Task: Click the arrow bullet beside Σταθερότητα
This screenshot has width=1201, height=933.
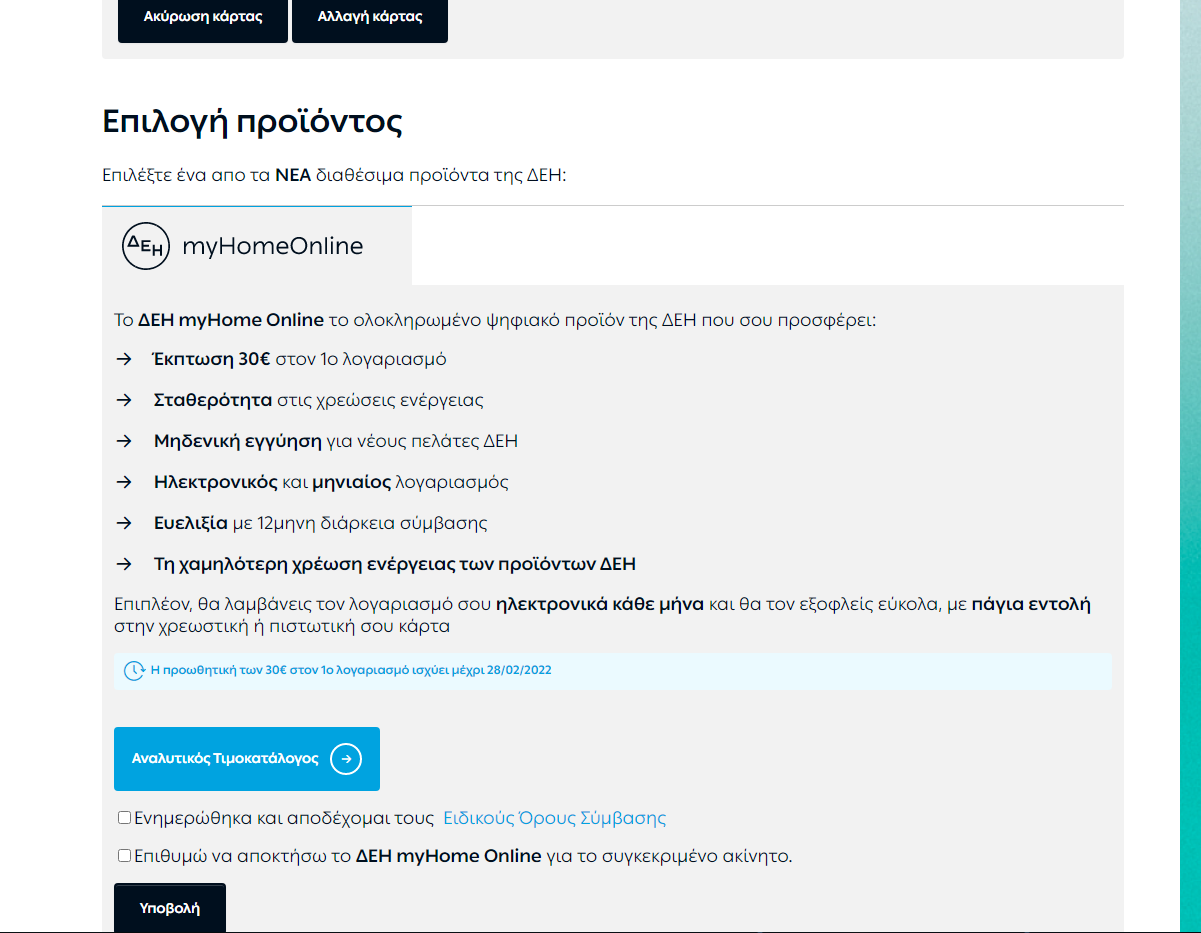Action: (x=124, y=400)
